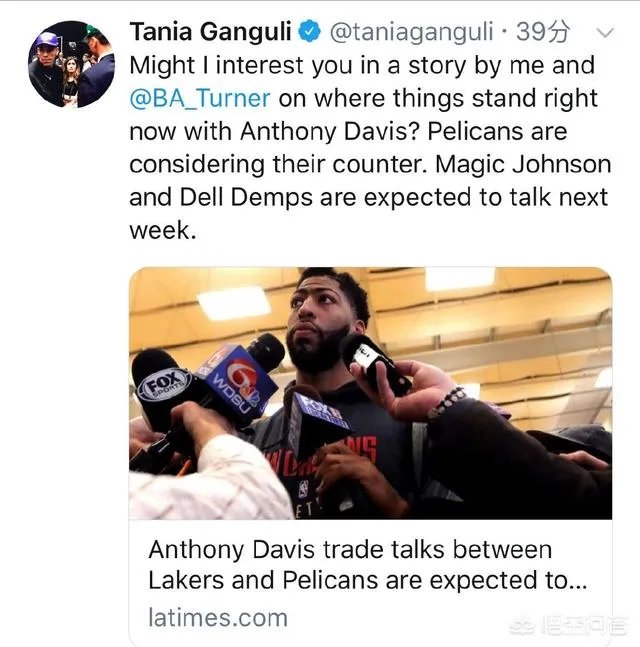Viewport: 640px width, 647px height.
Task: Click the blue verified badge
Action: point(309,31)
